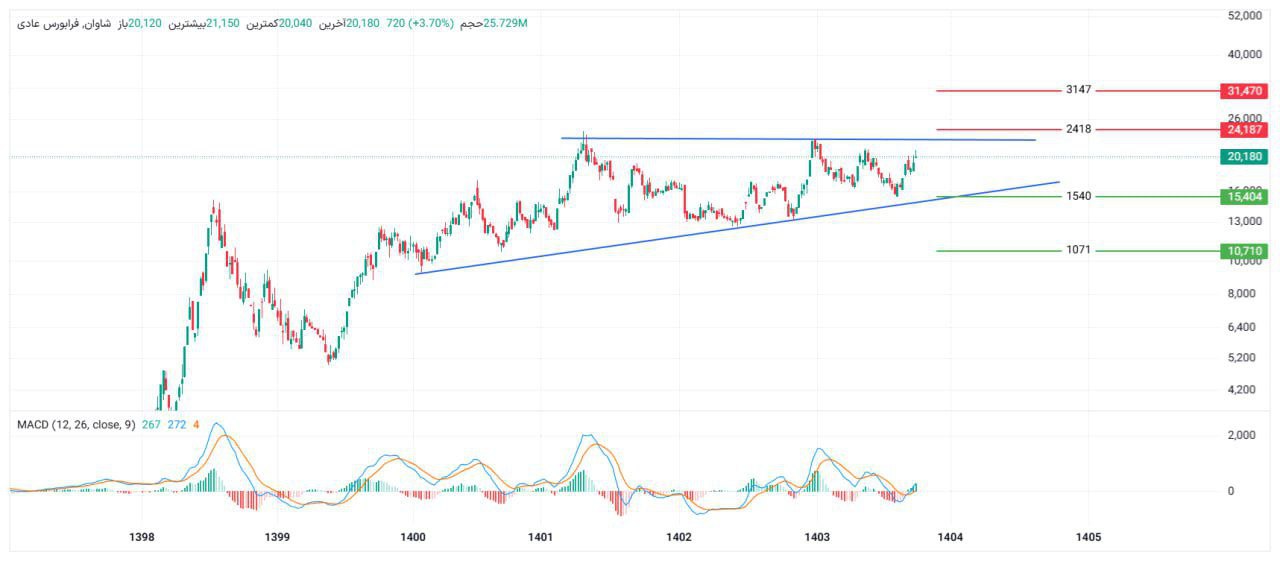Click year 1398 on the time axis
The width and height of the screenshot is (1280, 561).
click(x=143, y=538)
